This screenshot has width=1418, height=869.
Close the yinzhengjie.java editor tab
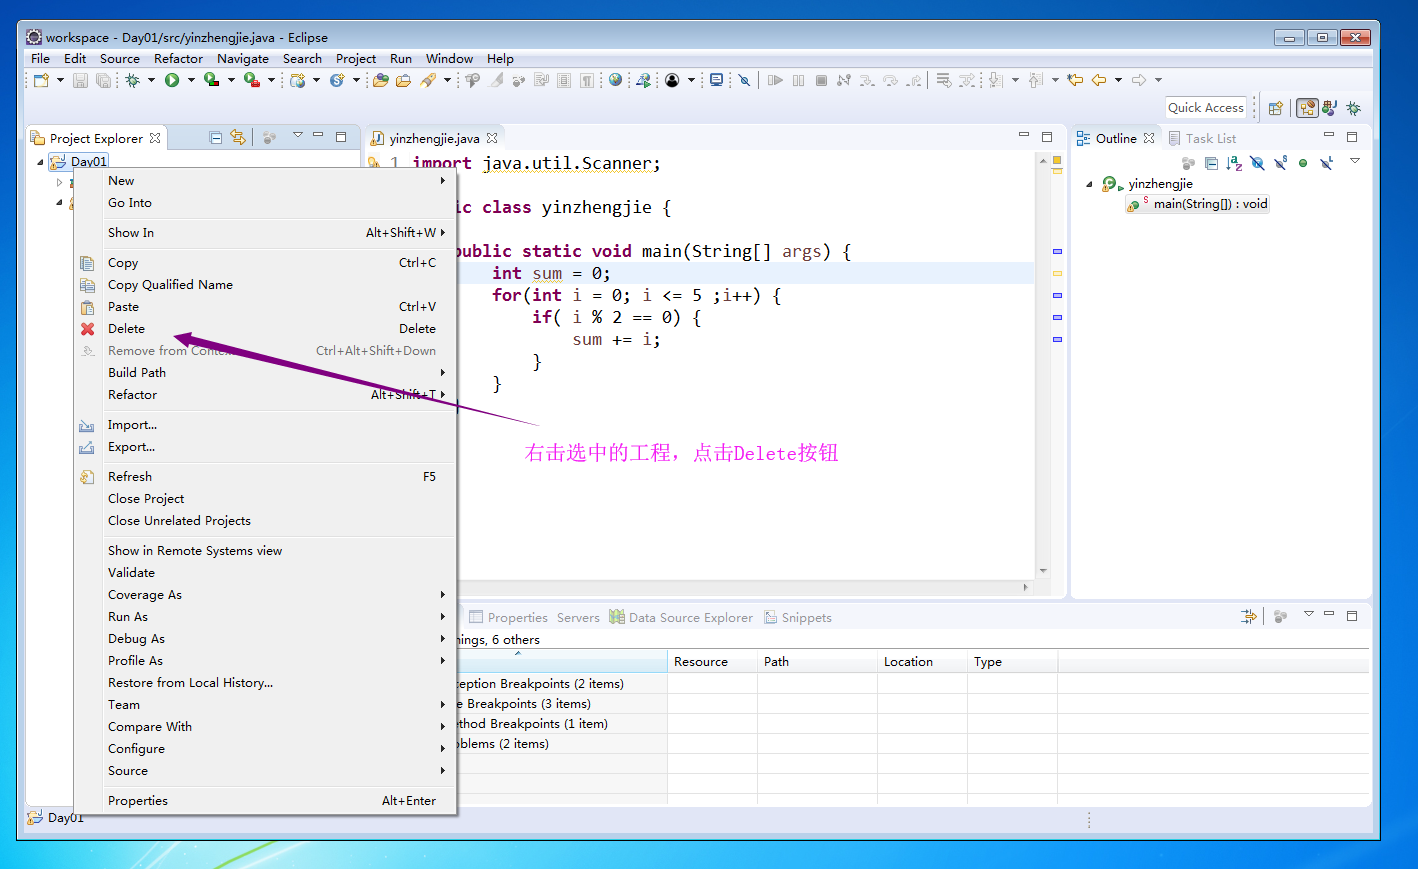[x=492, y=138]
